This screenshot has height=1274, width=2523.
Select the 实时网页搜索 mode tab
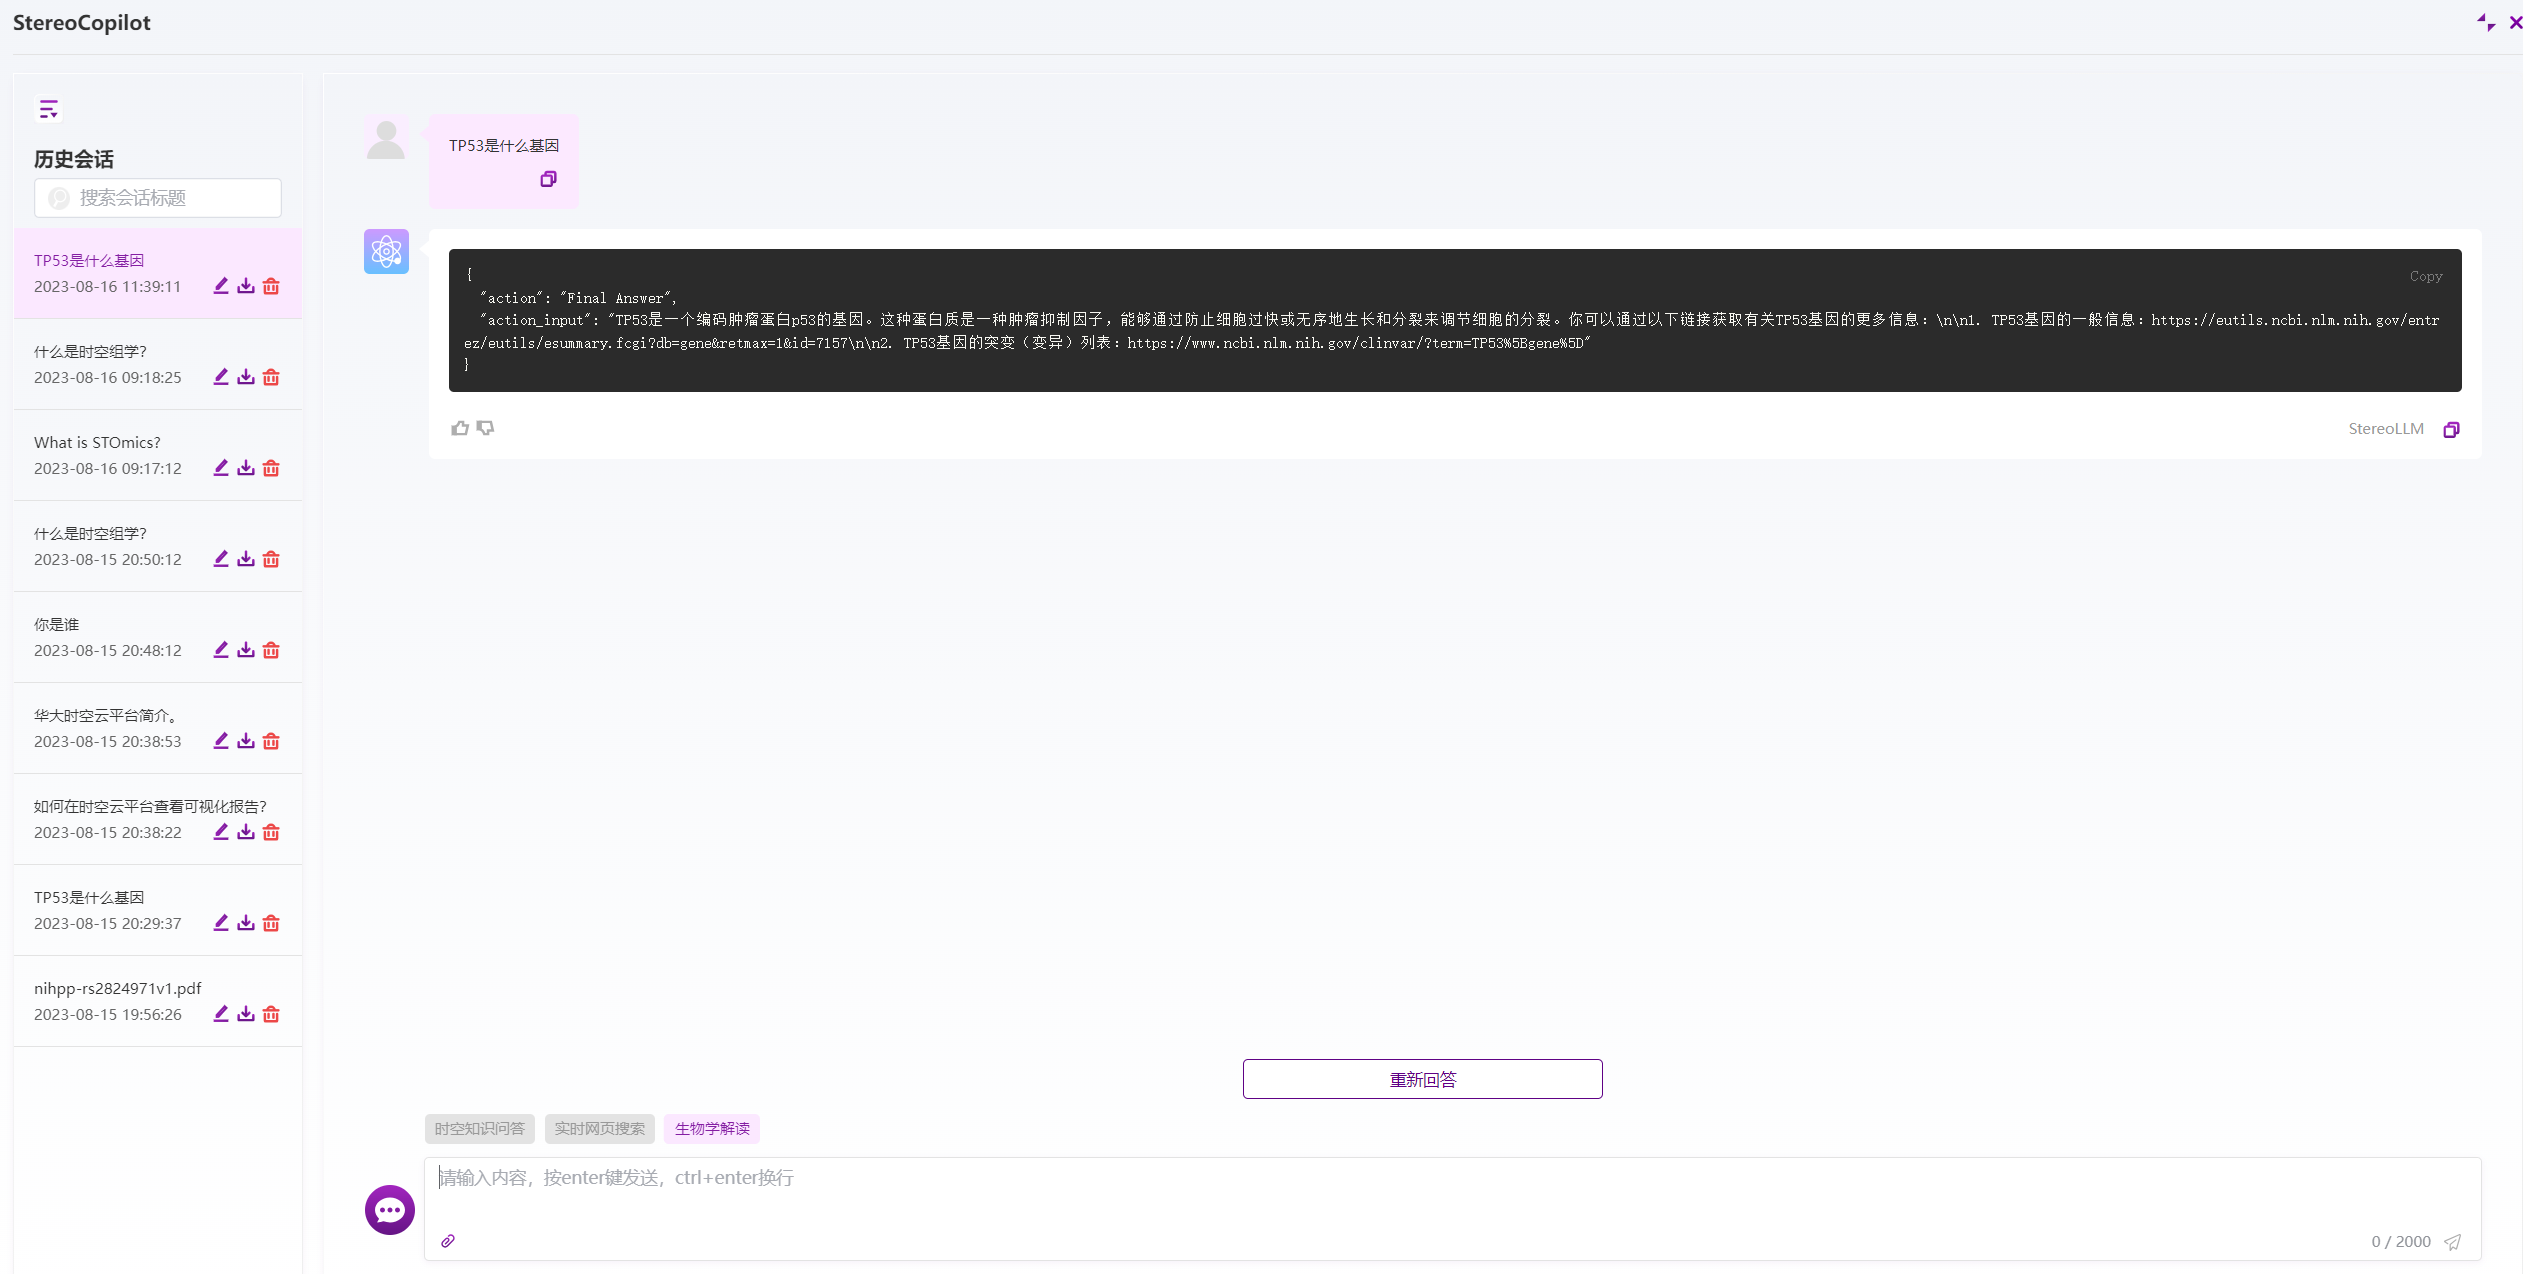(600, 1129)
